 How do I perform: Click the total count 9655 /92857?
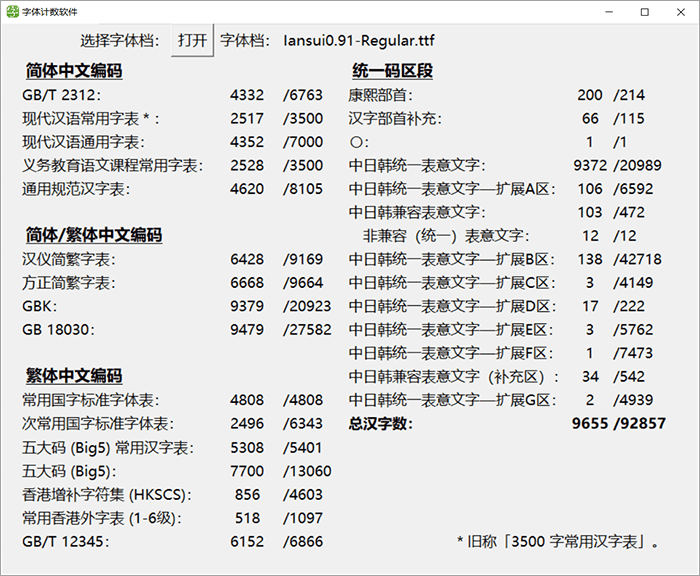619,423
